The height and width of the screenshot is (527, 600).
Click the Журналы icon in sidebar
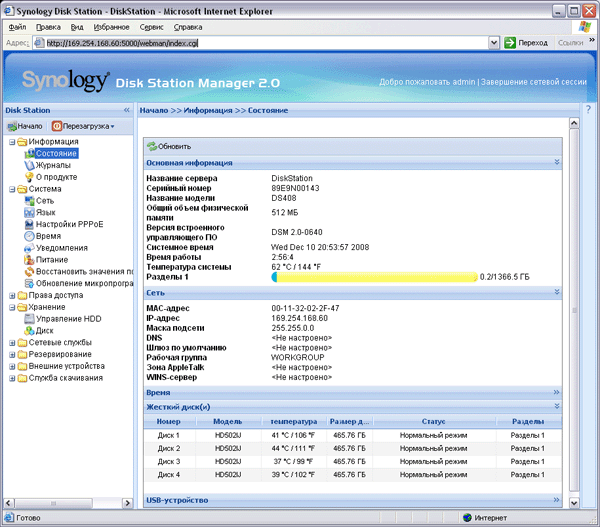(x=29, y=165)
